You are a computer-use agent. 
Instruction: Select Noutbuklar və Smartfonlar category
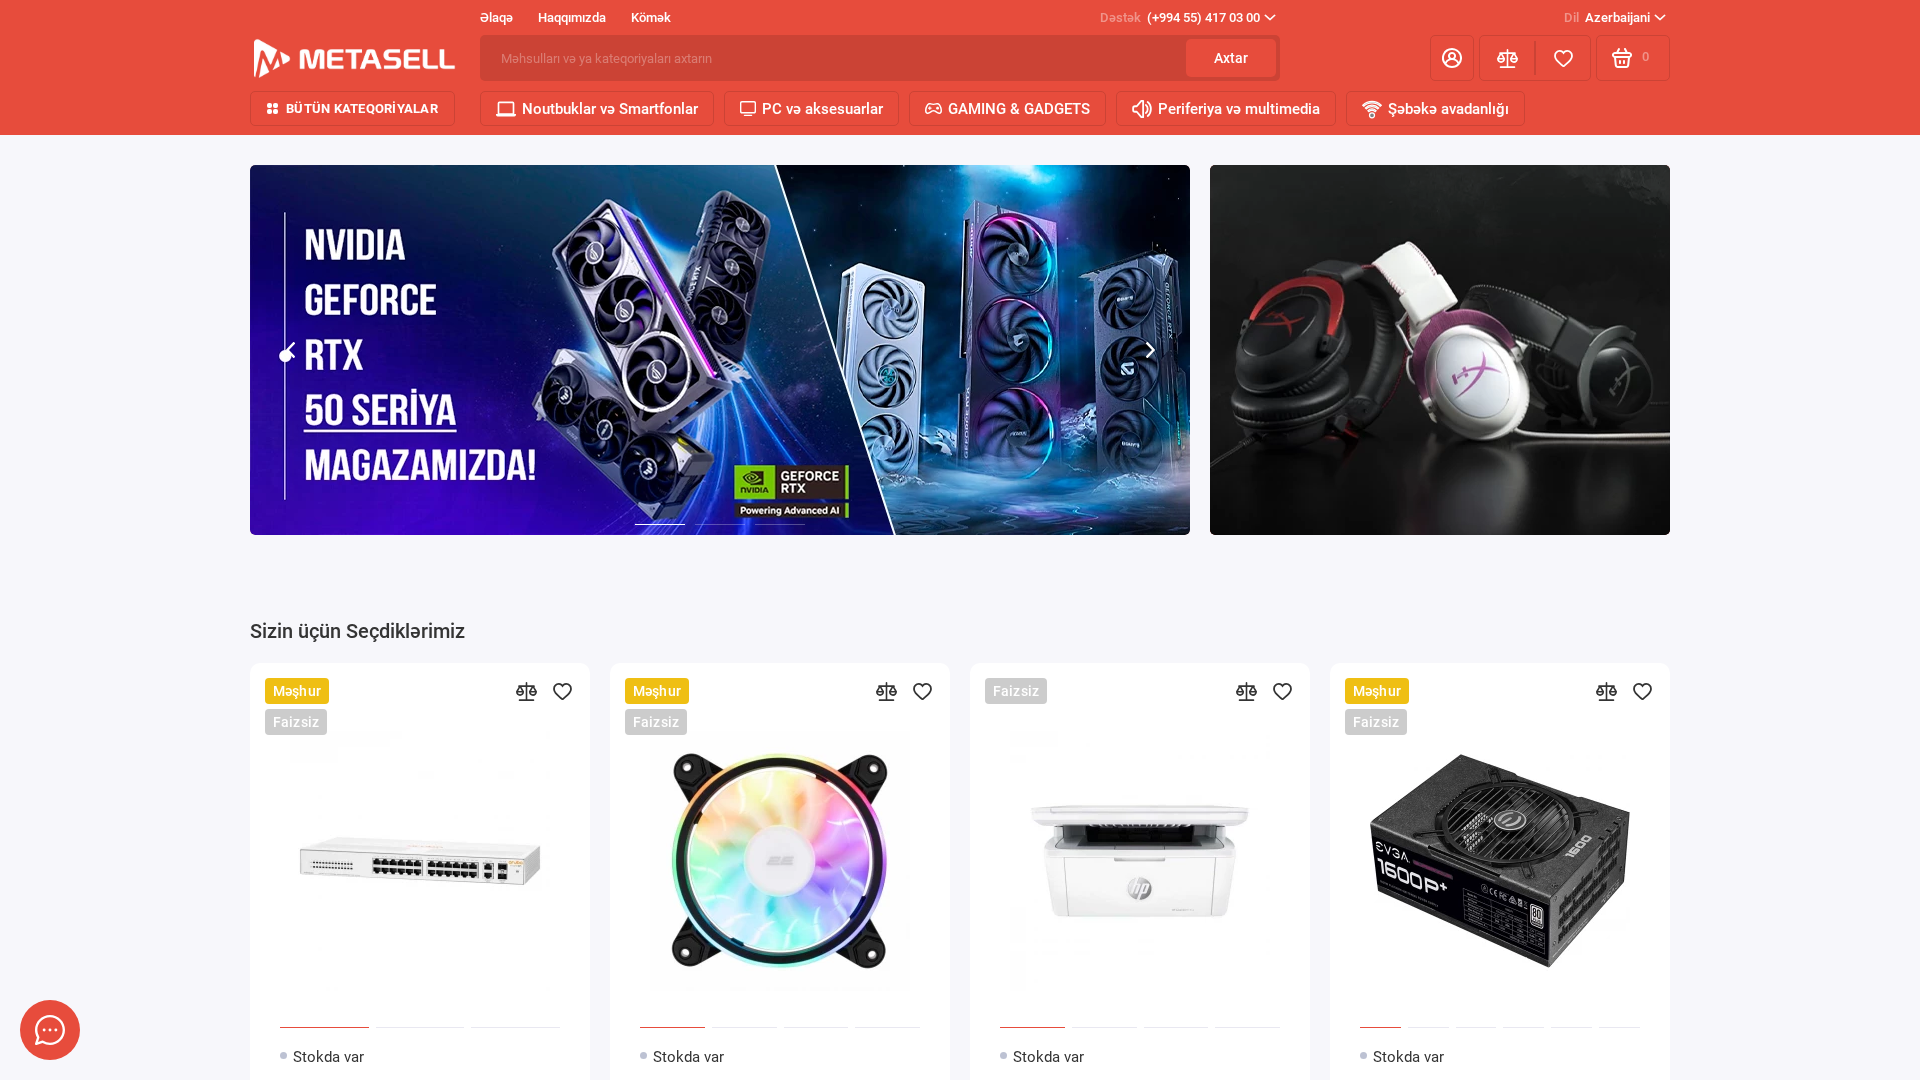597,109
